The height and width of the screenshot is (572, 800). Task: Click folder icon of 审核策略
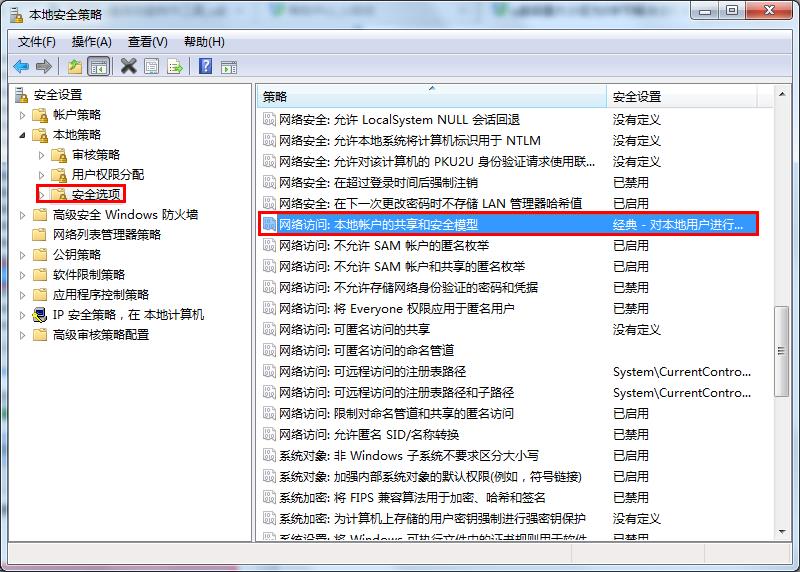(60, 155)
